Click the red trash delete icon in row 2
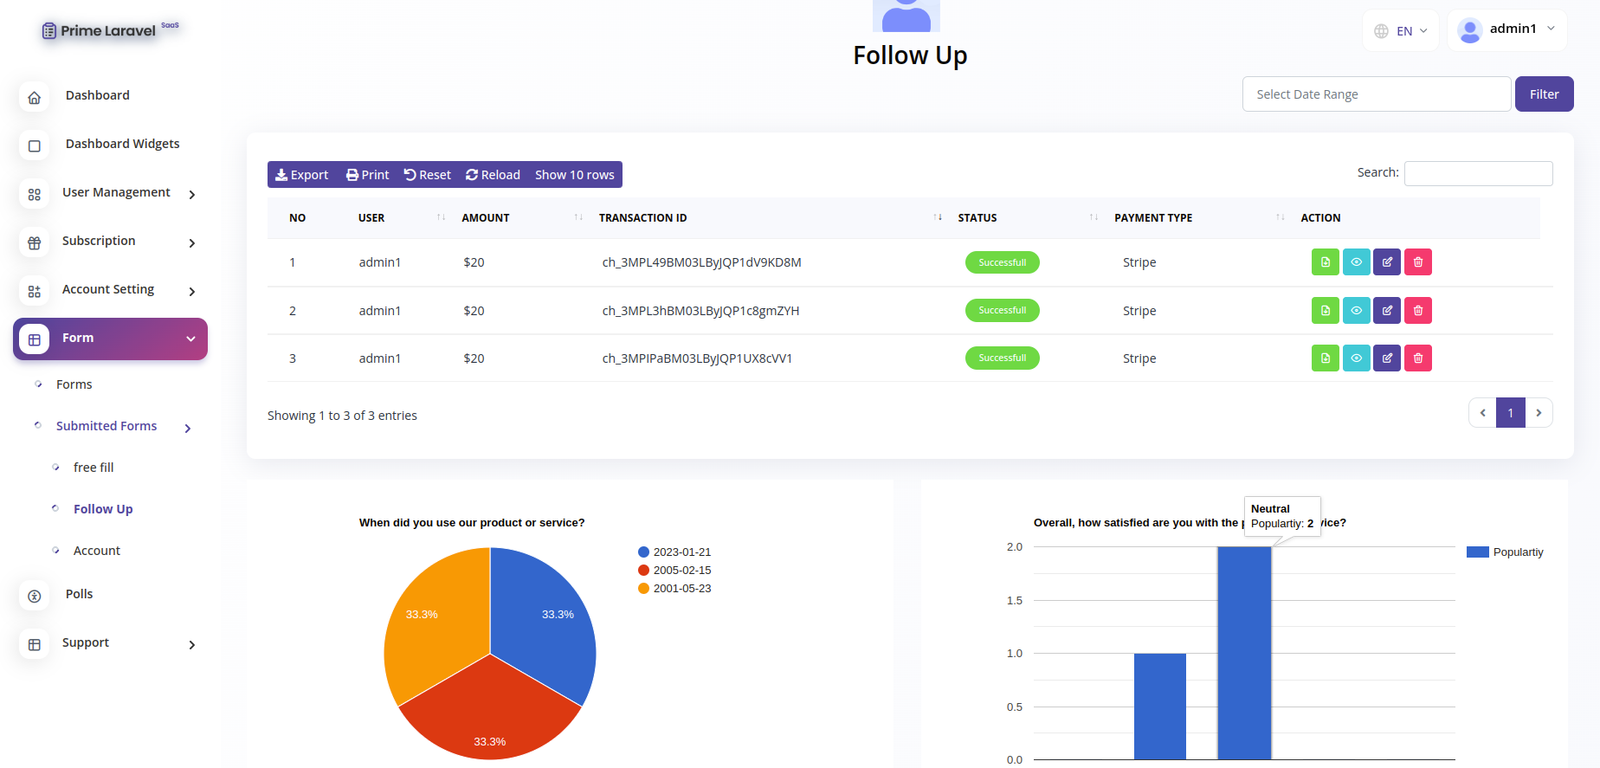The width and height of the screenshot is (1600, 768). (1418, 310)
